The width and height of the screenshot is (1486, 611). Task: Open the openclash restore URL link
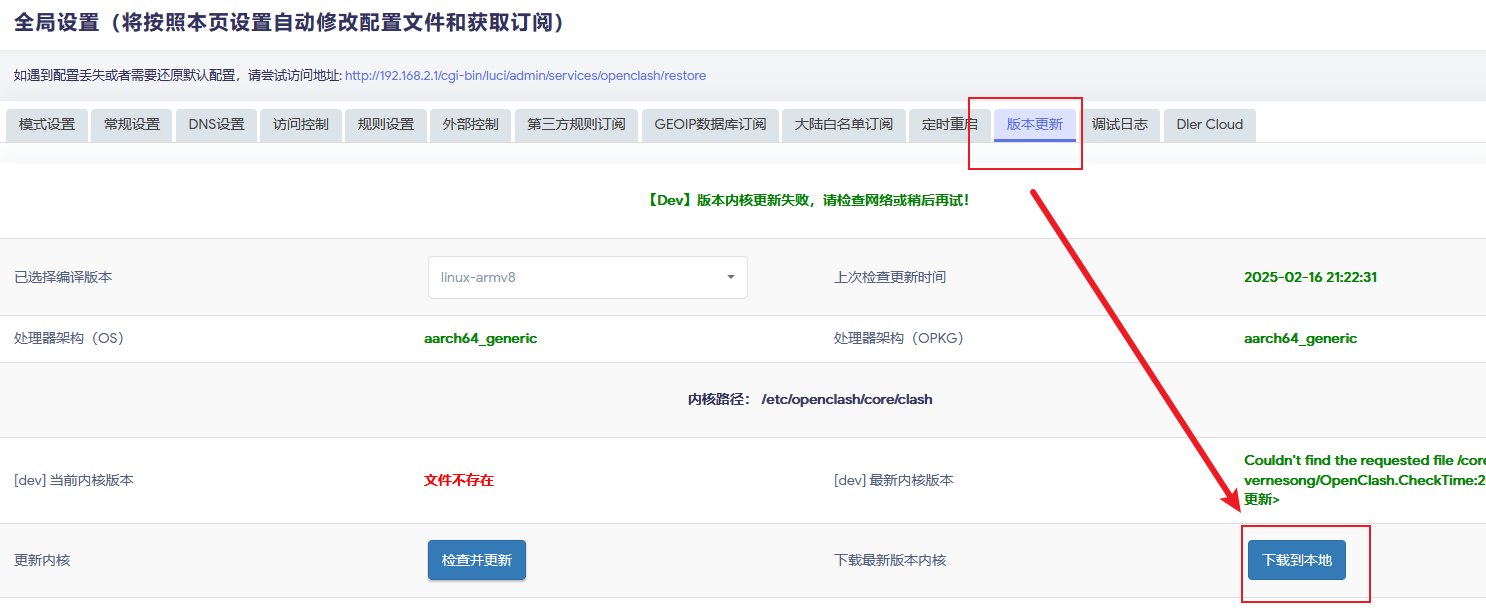[x=525, y=76]
